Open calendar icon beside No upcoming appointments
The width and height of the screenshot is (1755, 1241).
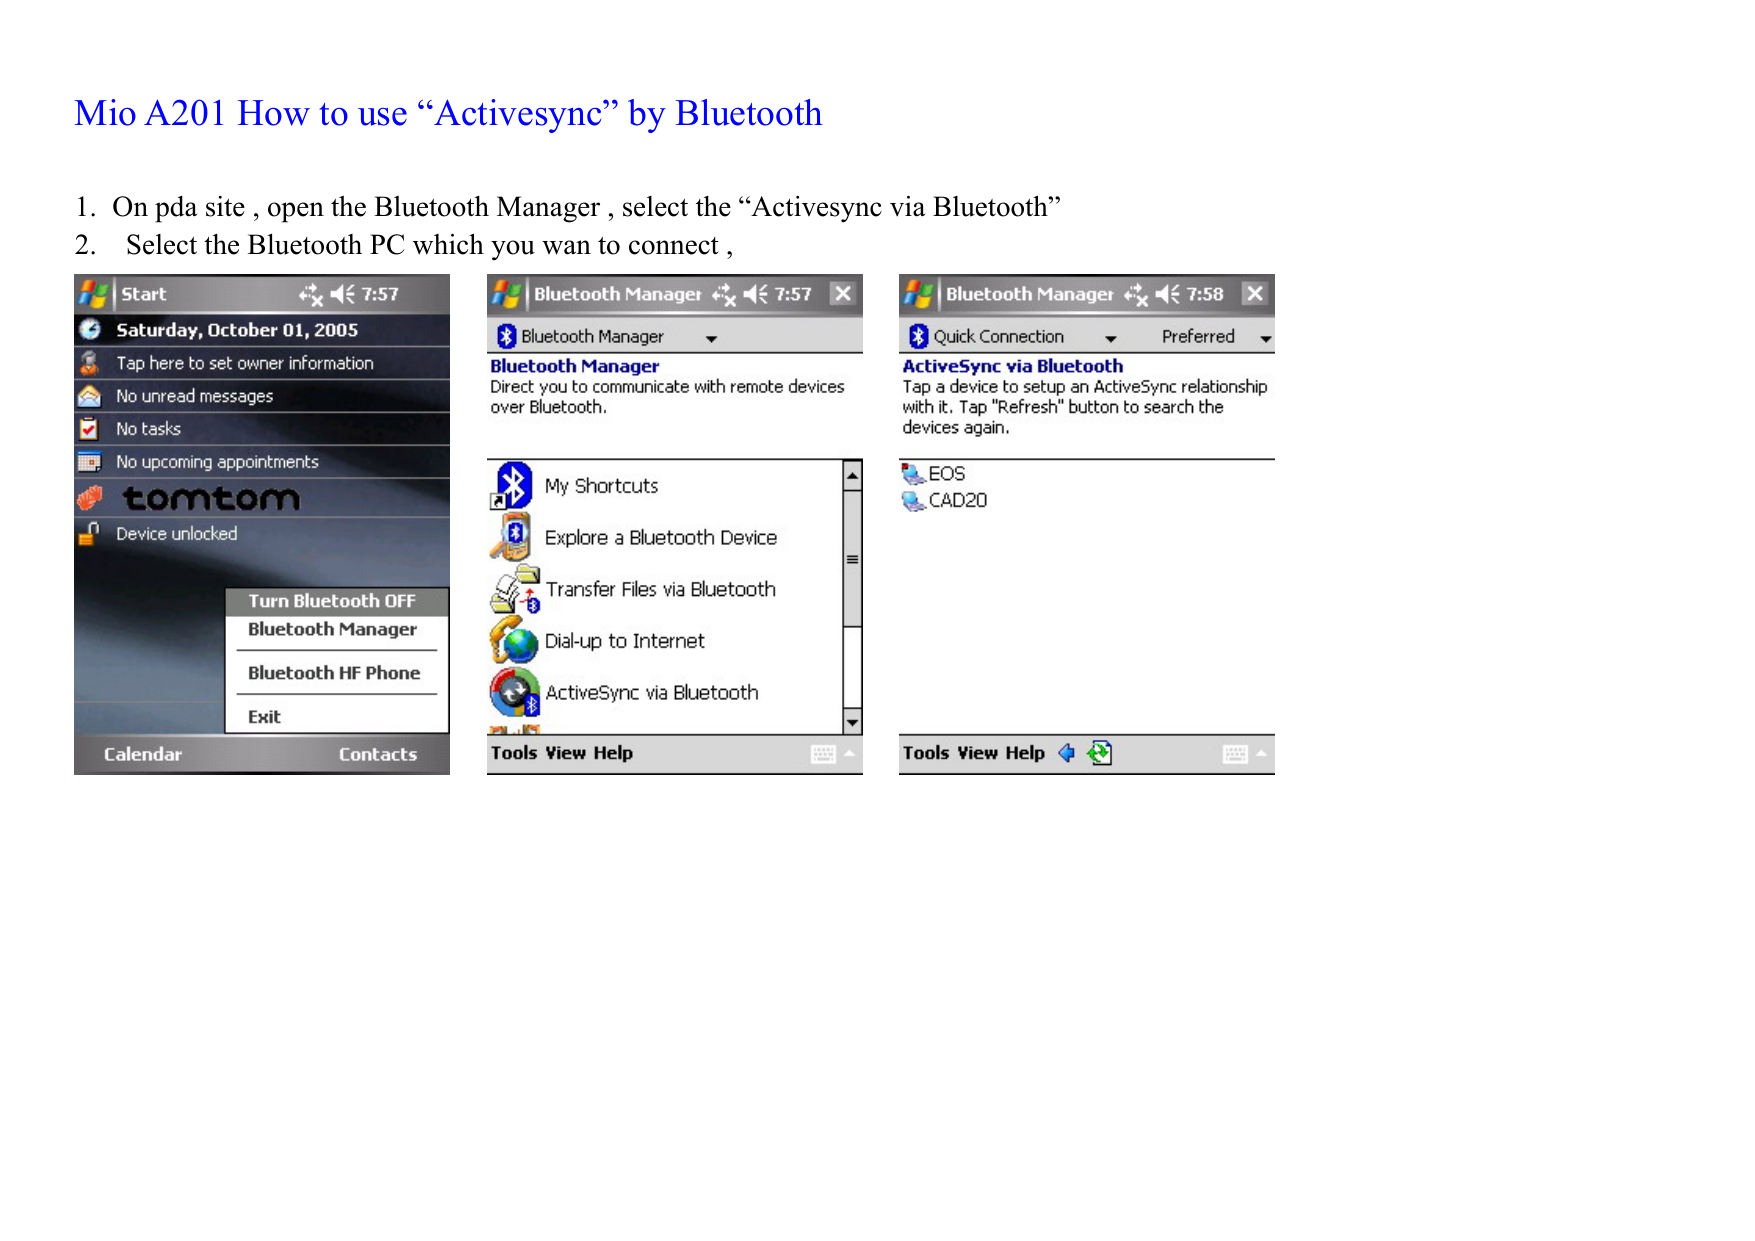click(x=89, y=462)
